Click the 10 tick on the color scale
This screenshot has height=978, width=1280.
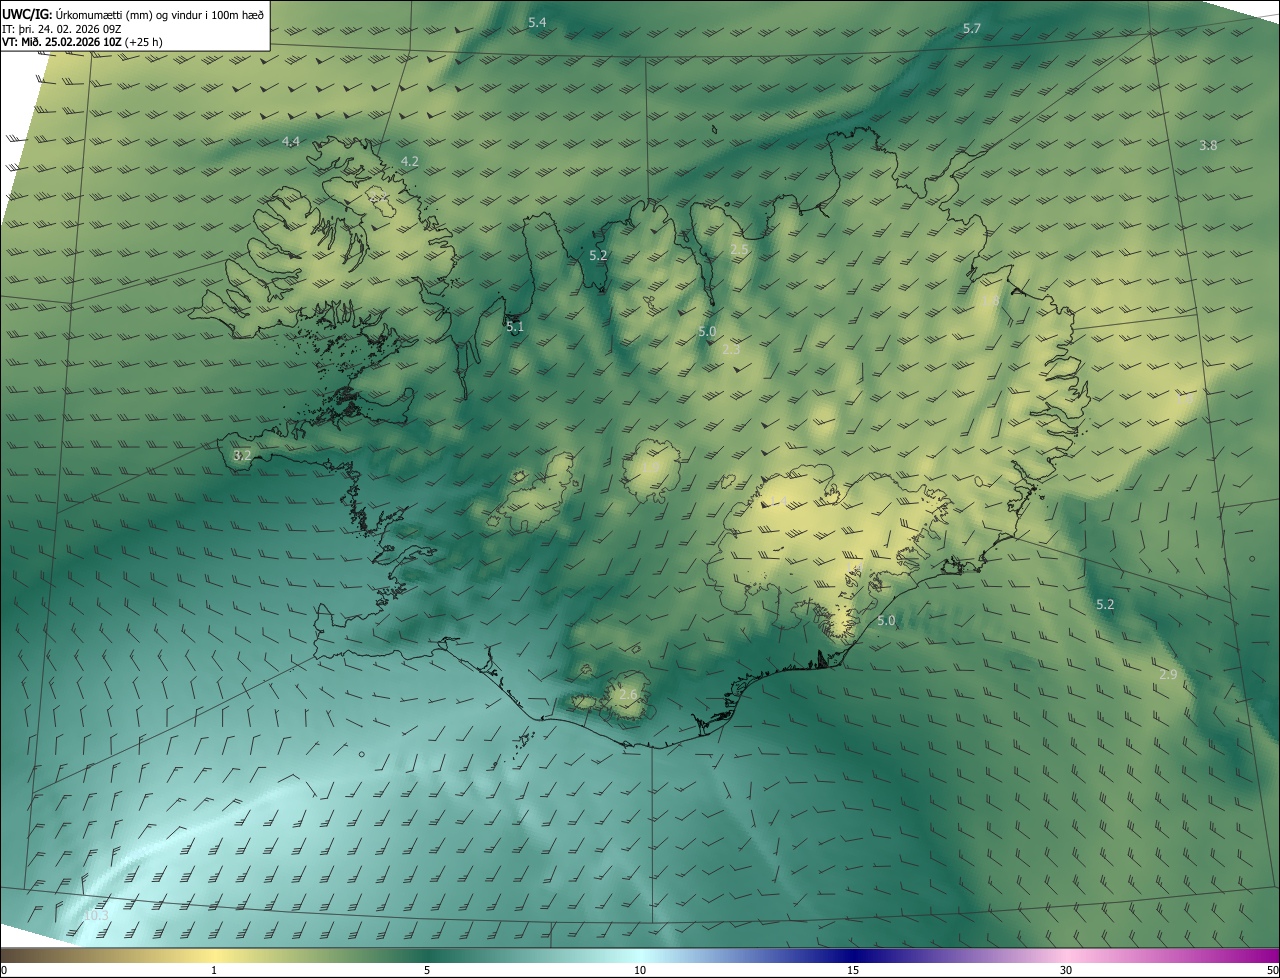coord(640,970)
